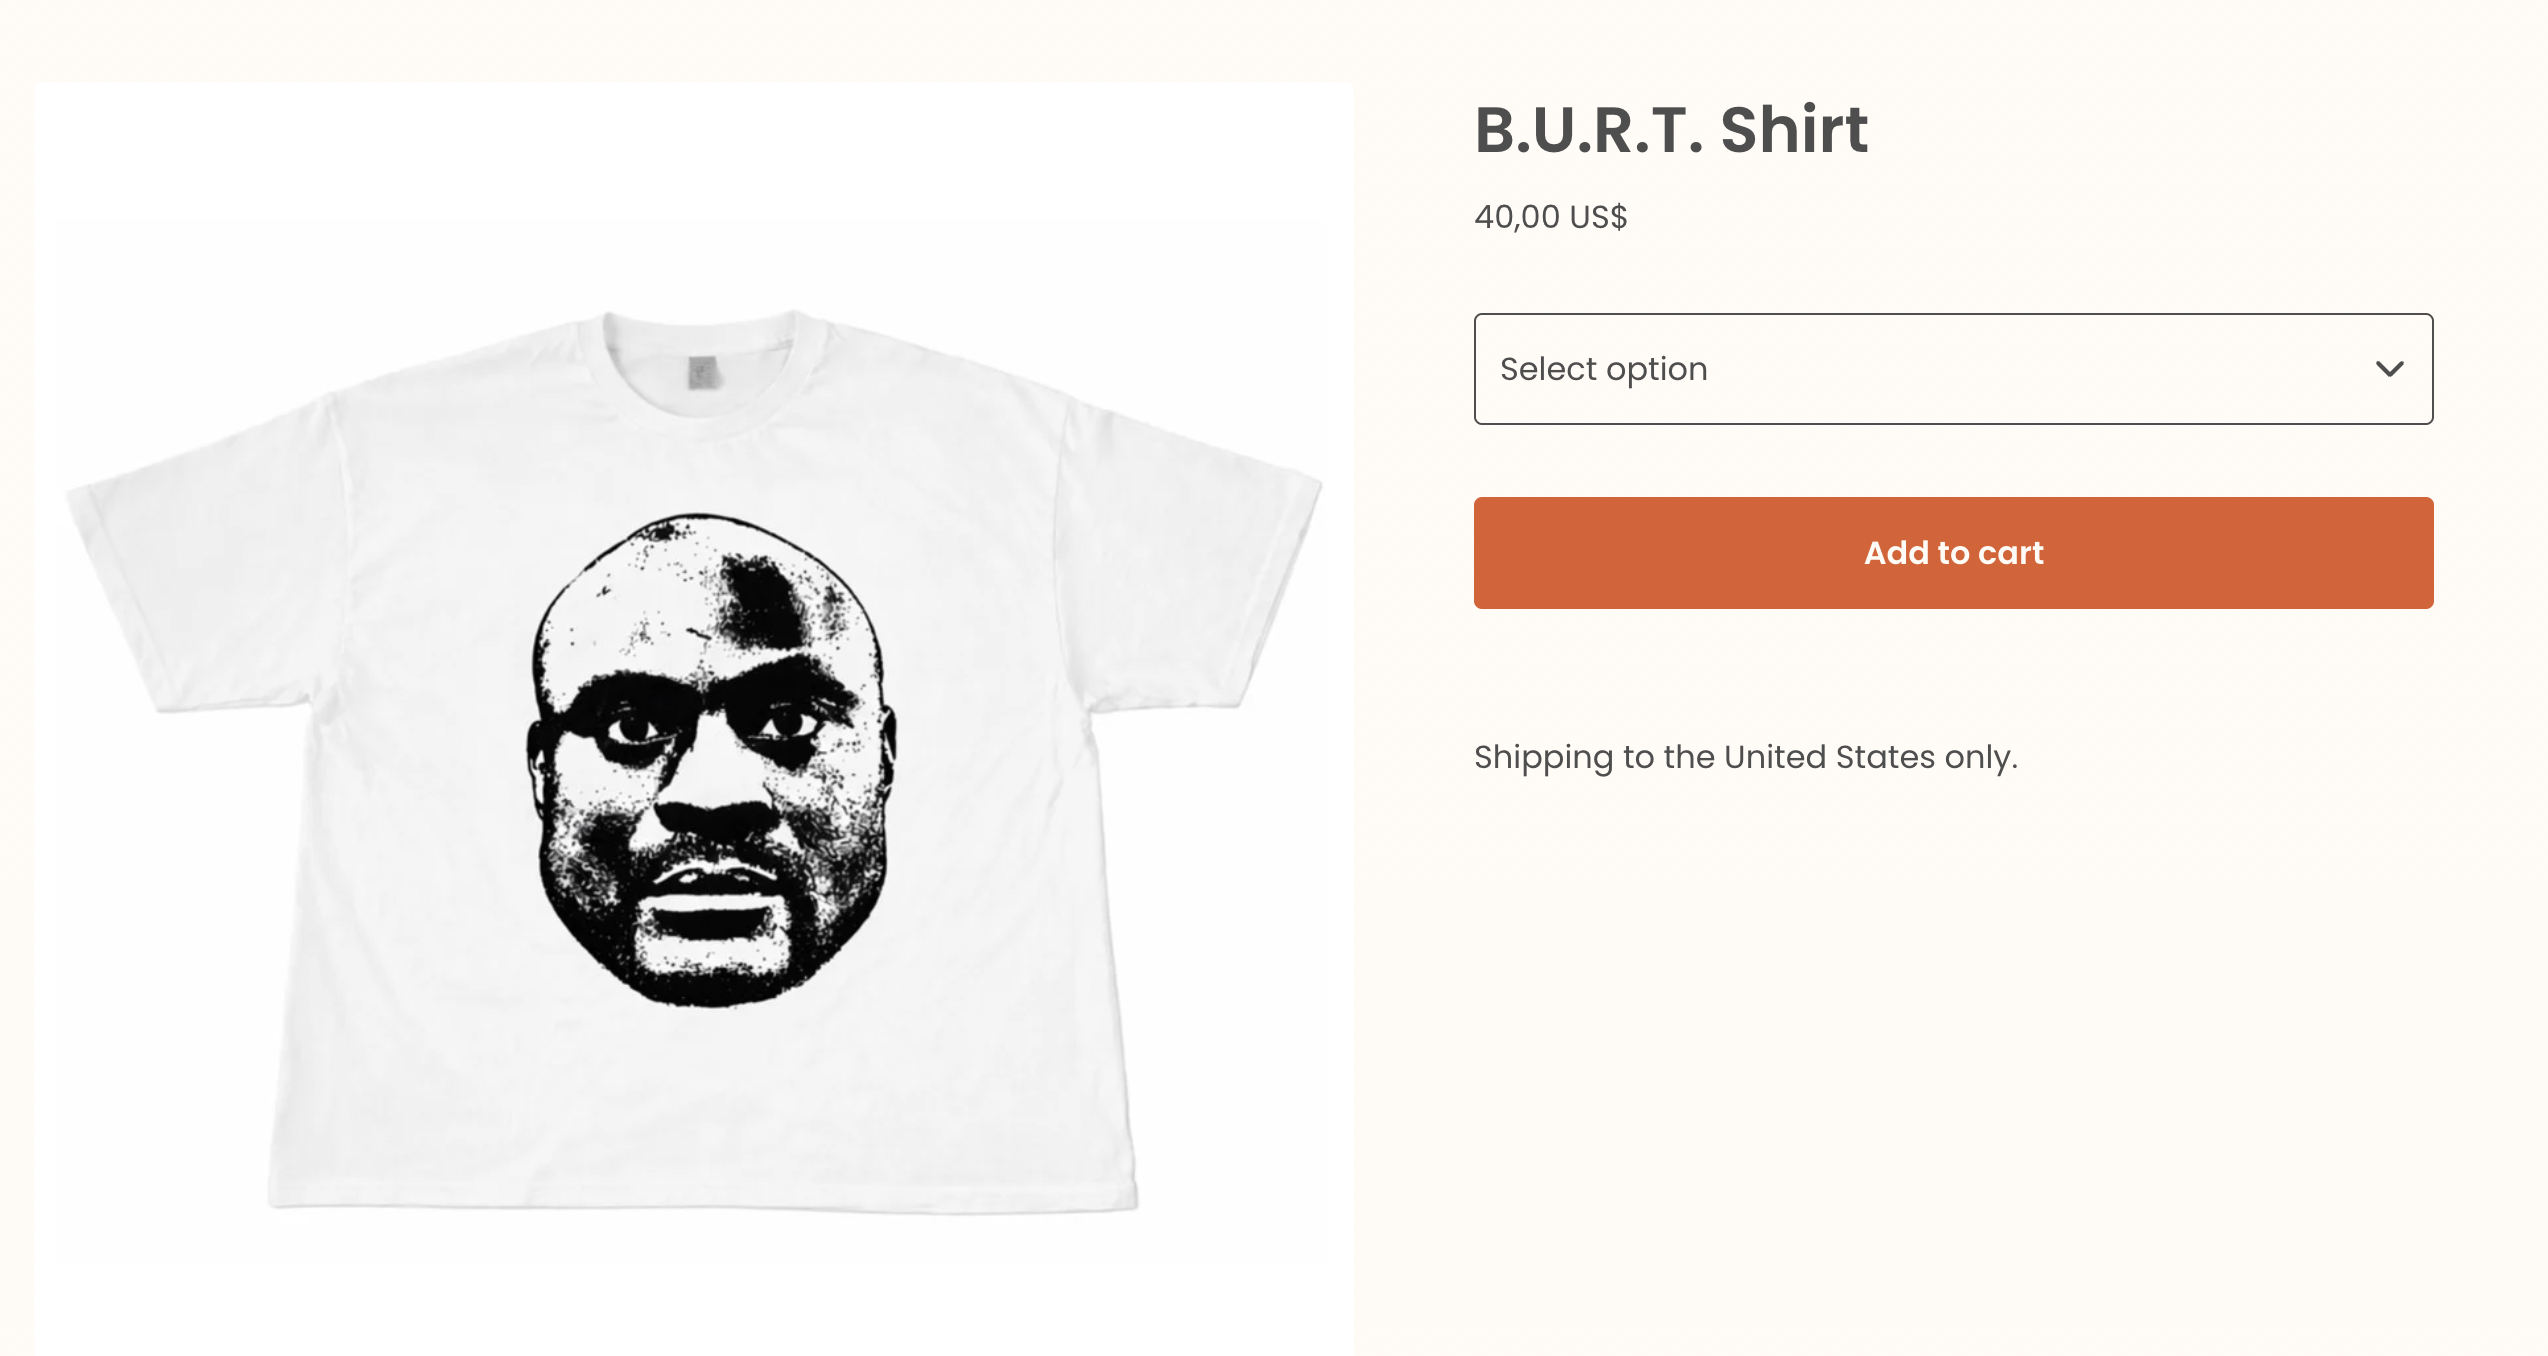This screenshot has height=1356, width=2548.
Task: Click the chevron arrow in the option selector
Action: tap(2389, 369)
